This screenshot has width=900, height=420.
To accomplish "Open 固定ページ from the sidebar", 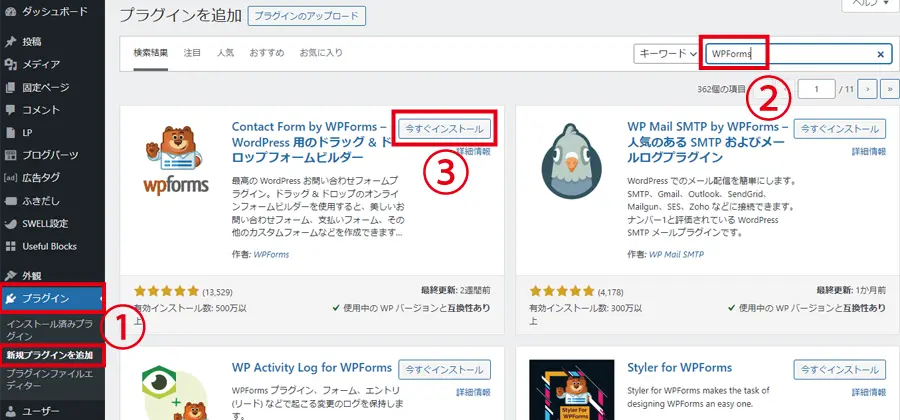I will pyautogui.click(x=46, y=87).
